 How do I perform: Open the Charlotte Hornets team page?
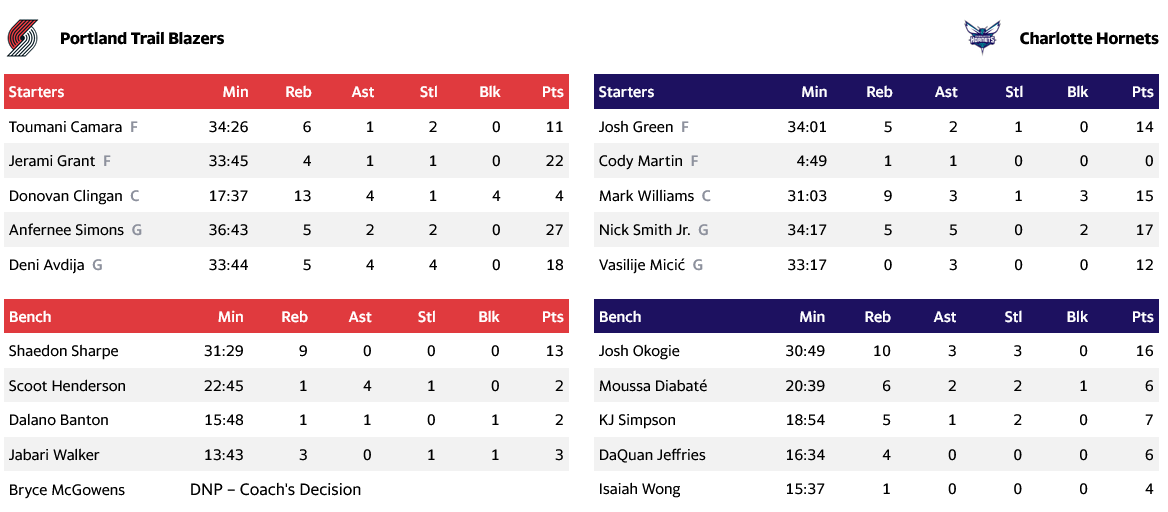(1088, 39)
